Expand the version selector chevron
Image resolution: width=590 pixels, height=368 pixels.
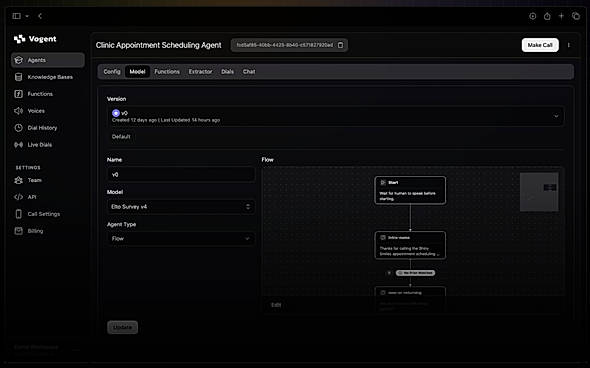point(556,116)
